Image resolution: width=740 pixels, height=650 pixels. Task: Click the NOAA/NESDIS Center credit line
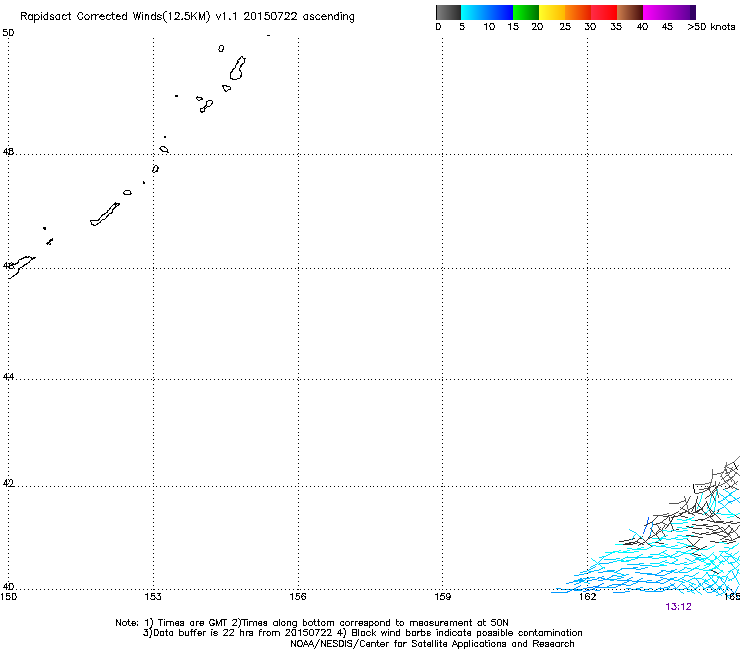(x=432, y=644)
